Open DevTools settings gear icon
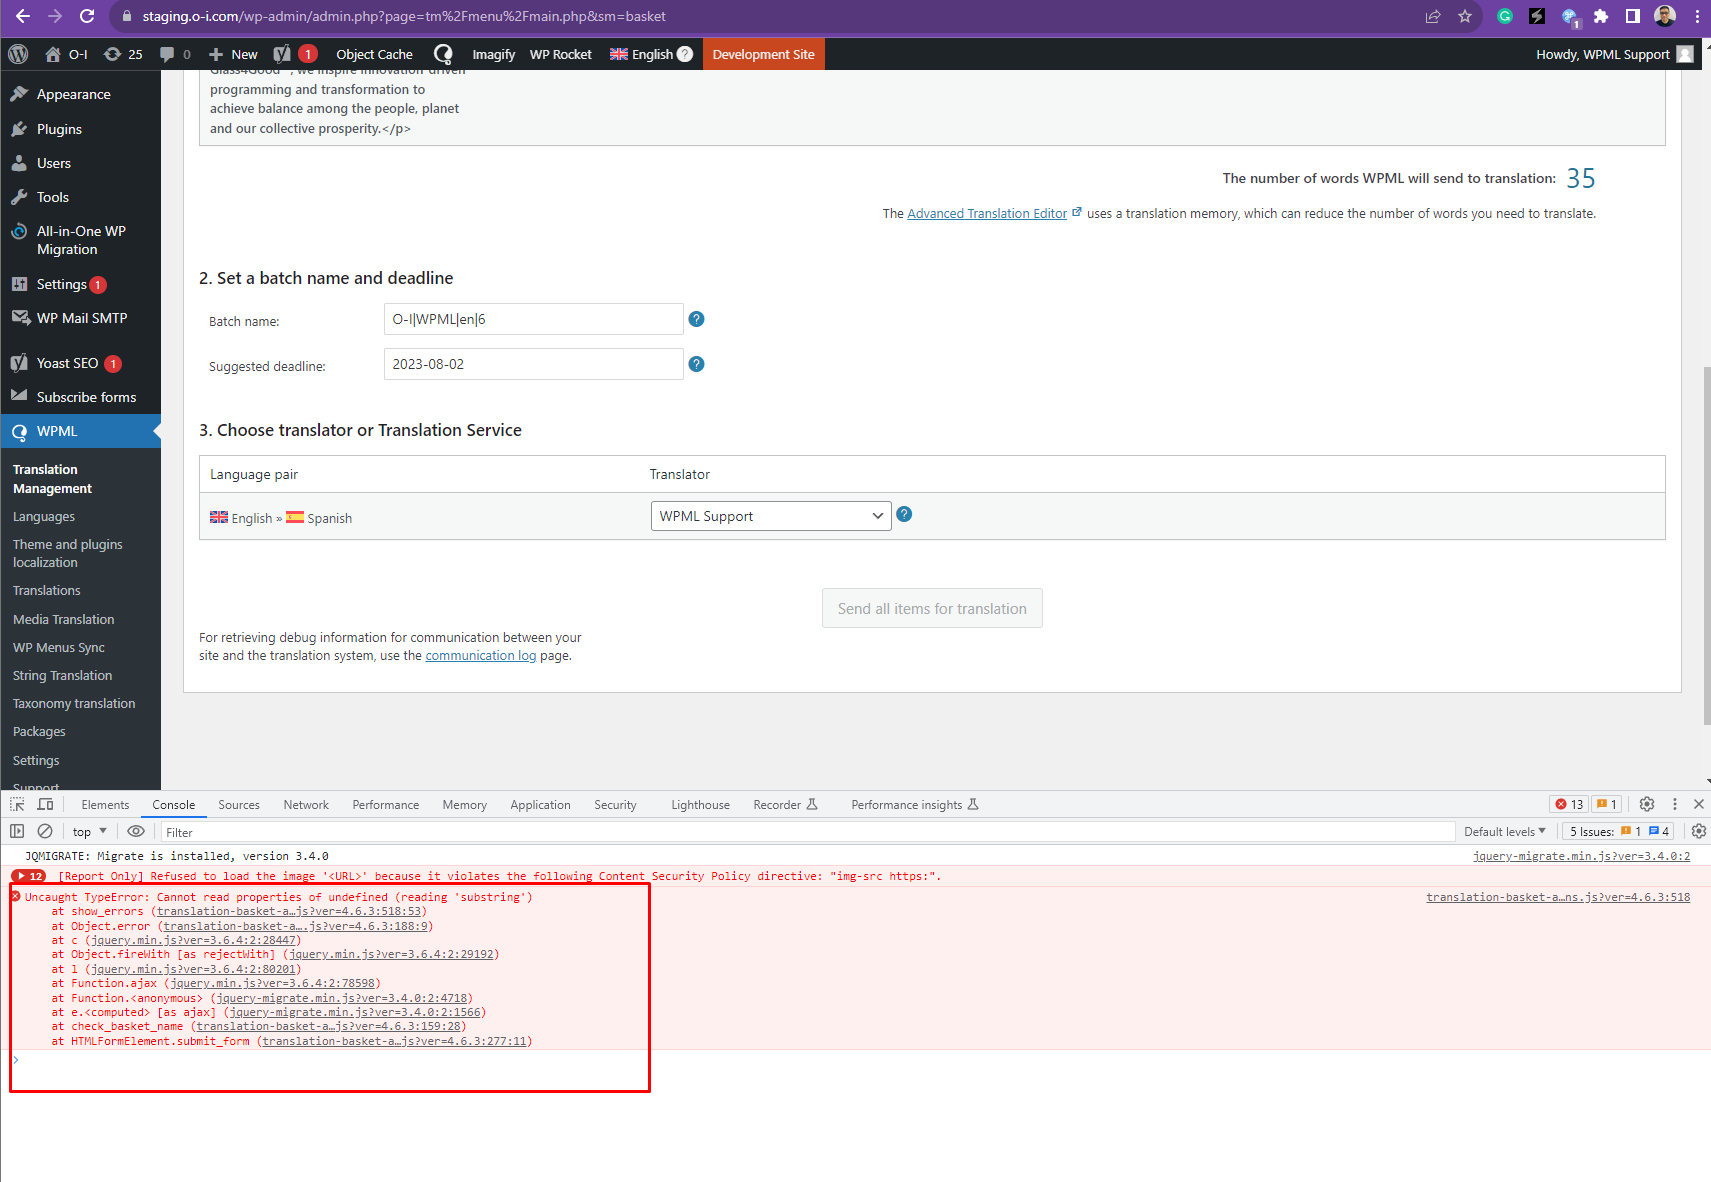The width and height of the screenshot is (1711, 1182). tap(1647, 804)
